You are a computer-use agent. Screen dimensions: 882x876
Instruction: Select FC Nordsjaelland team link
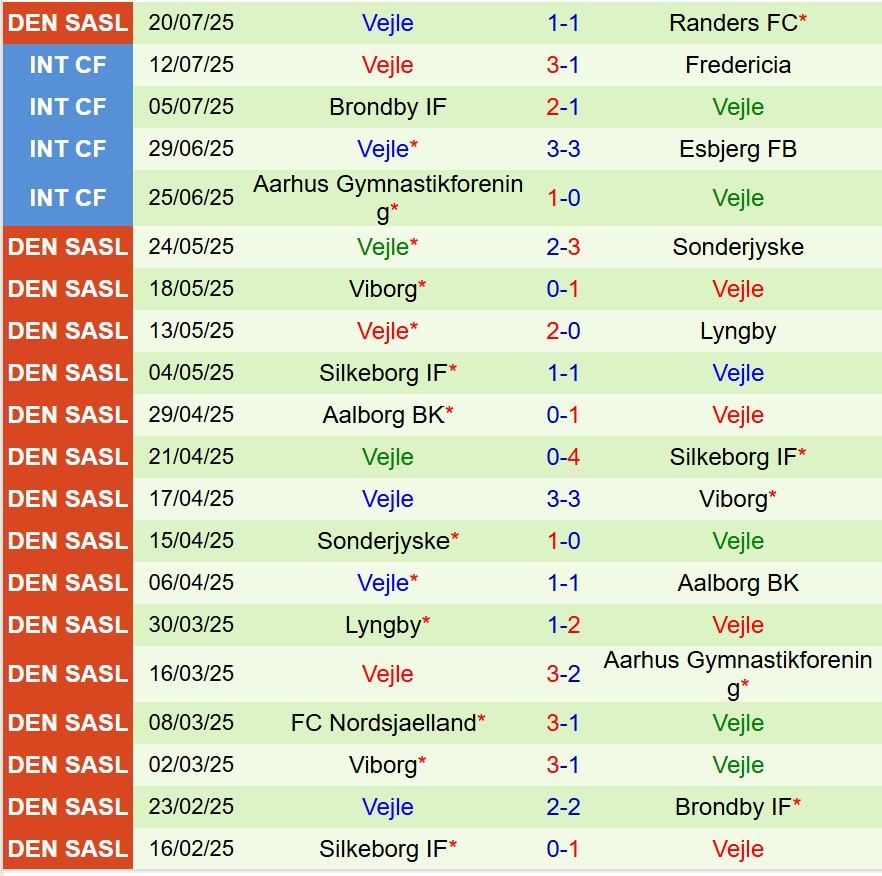[x=384, y=723]
